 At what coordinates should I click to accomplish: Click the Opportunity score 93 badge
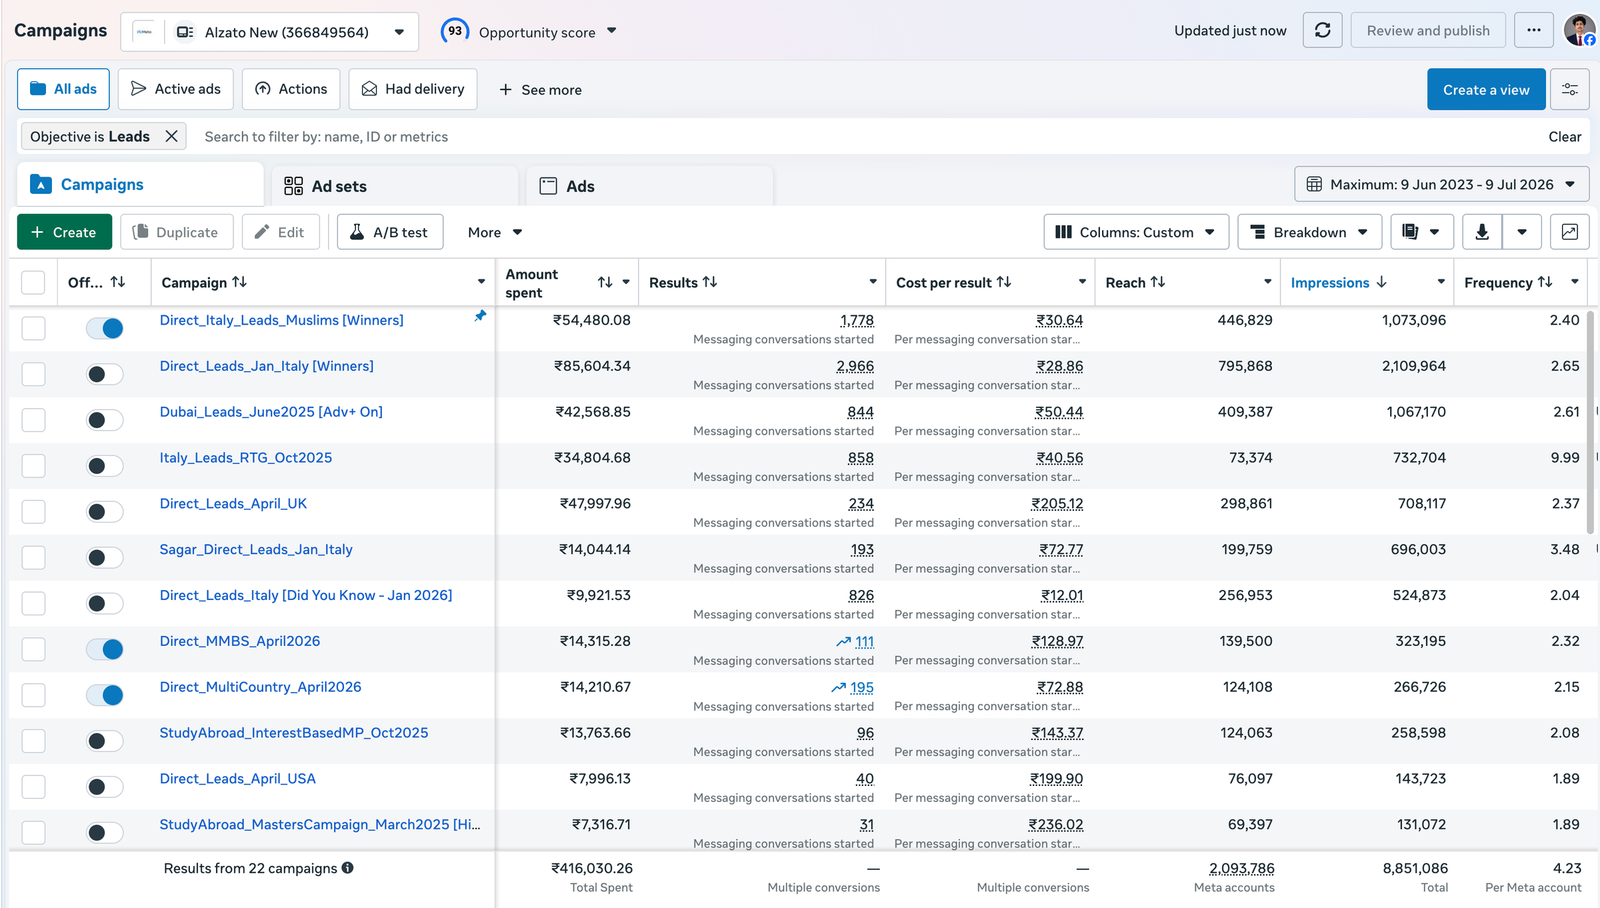pyautogui.click(x=455, y=31)
